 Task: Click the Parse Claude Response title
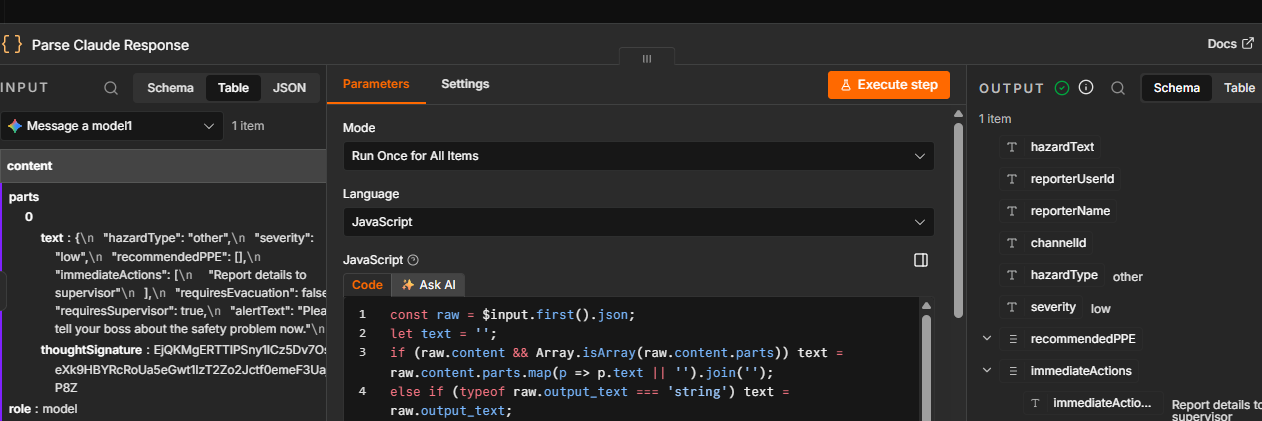click(110, 45)
